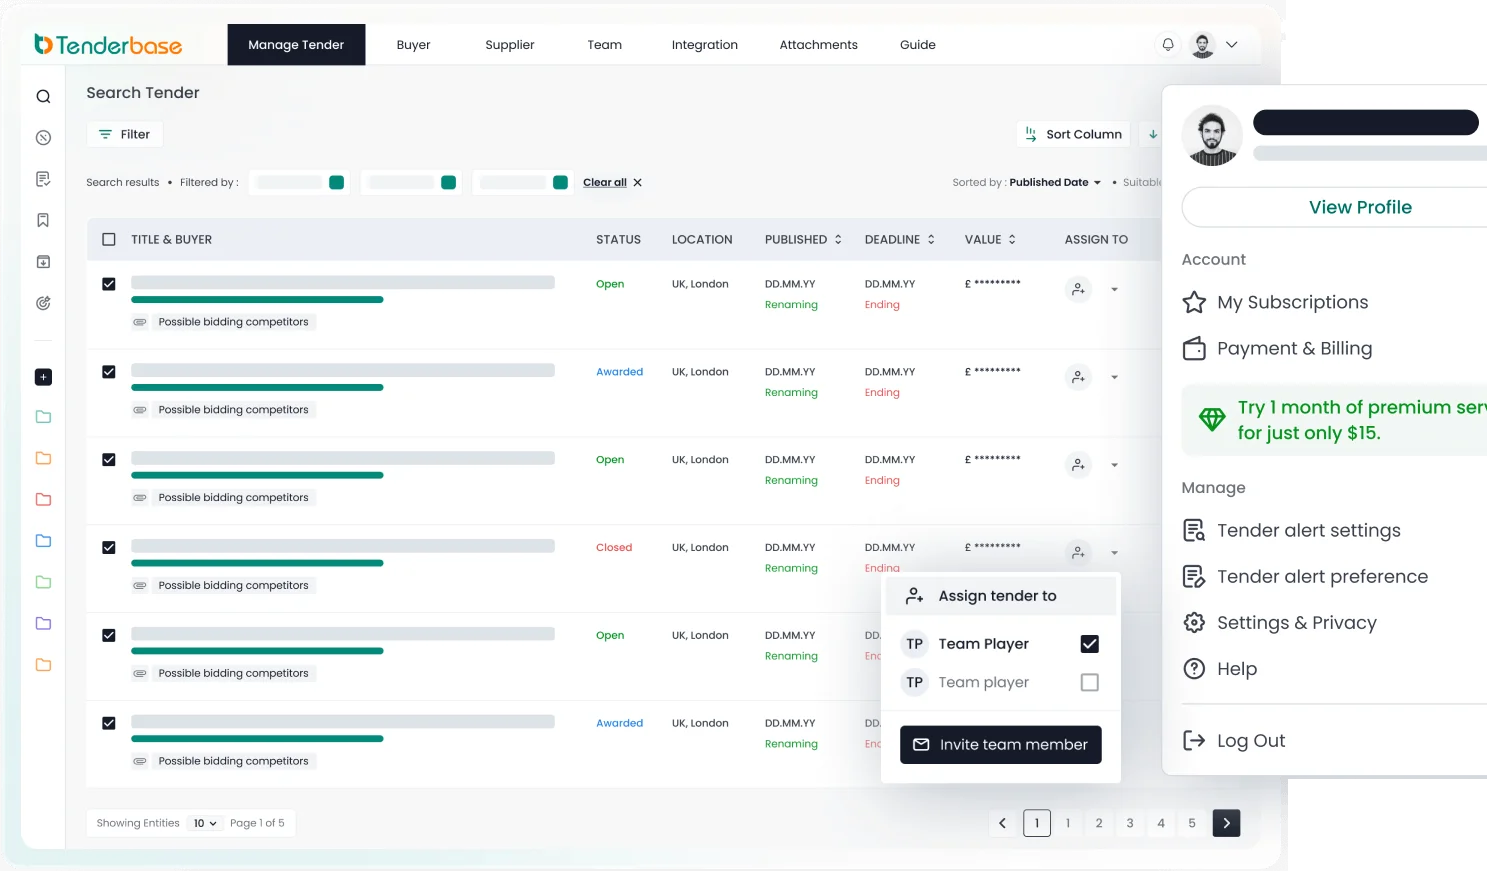Click the first green filter chip swatch
The width and height of the screenshot is (1487, 871).
tap(337, 183)
